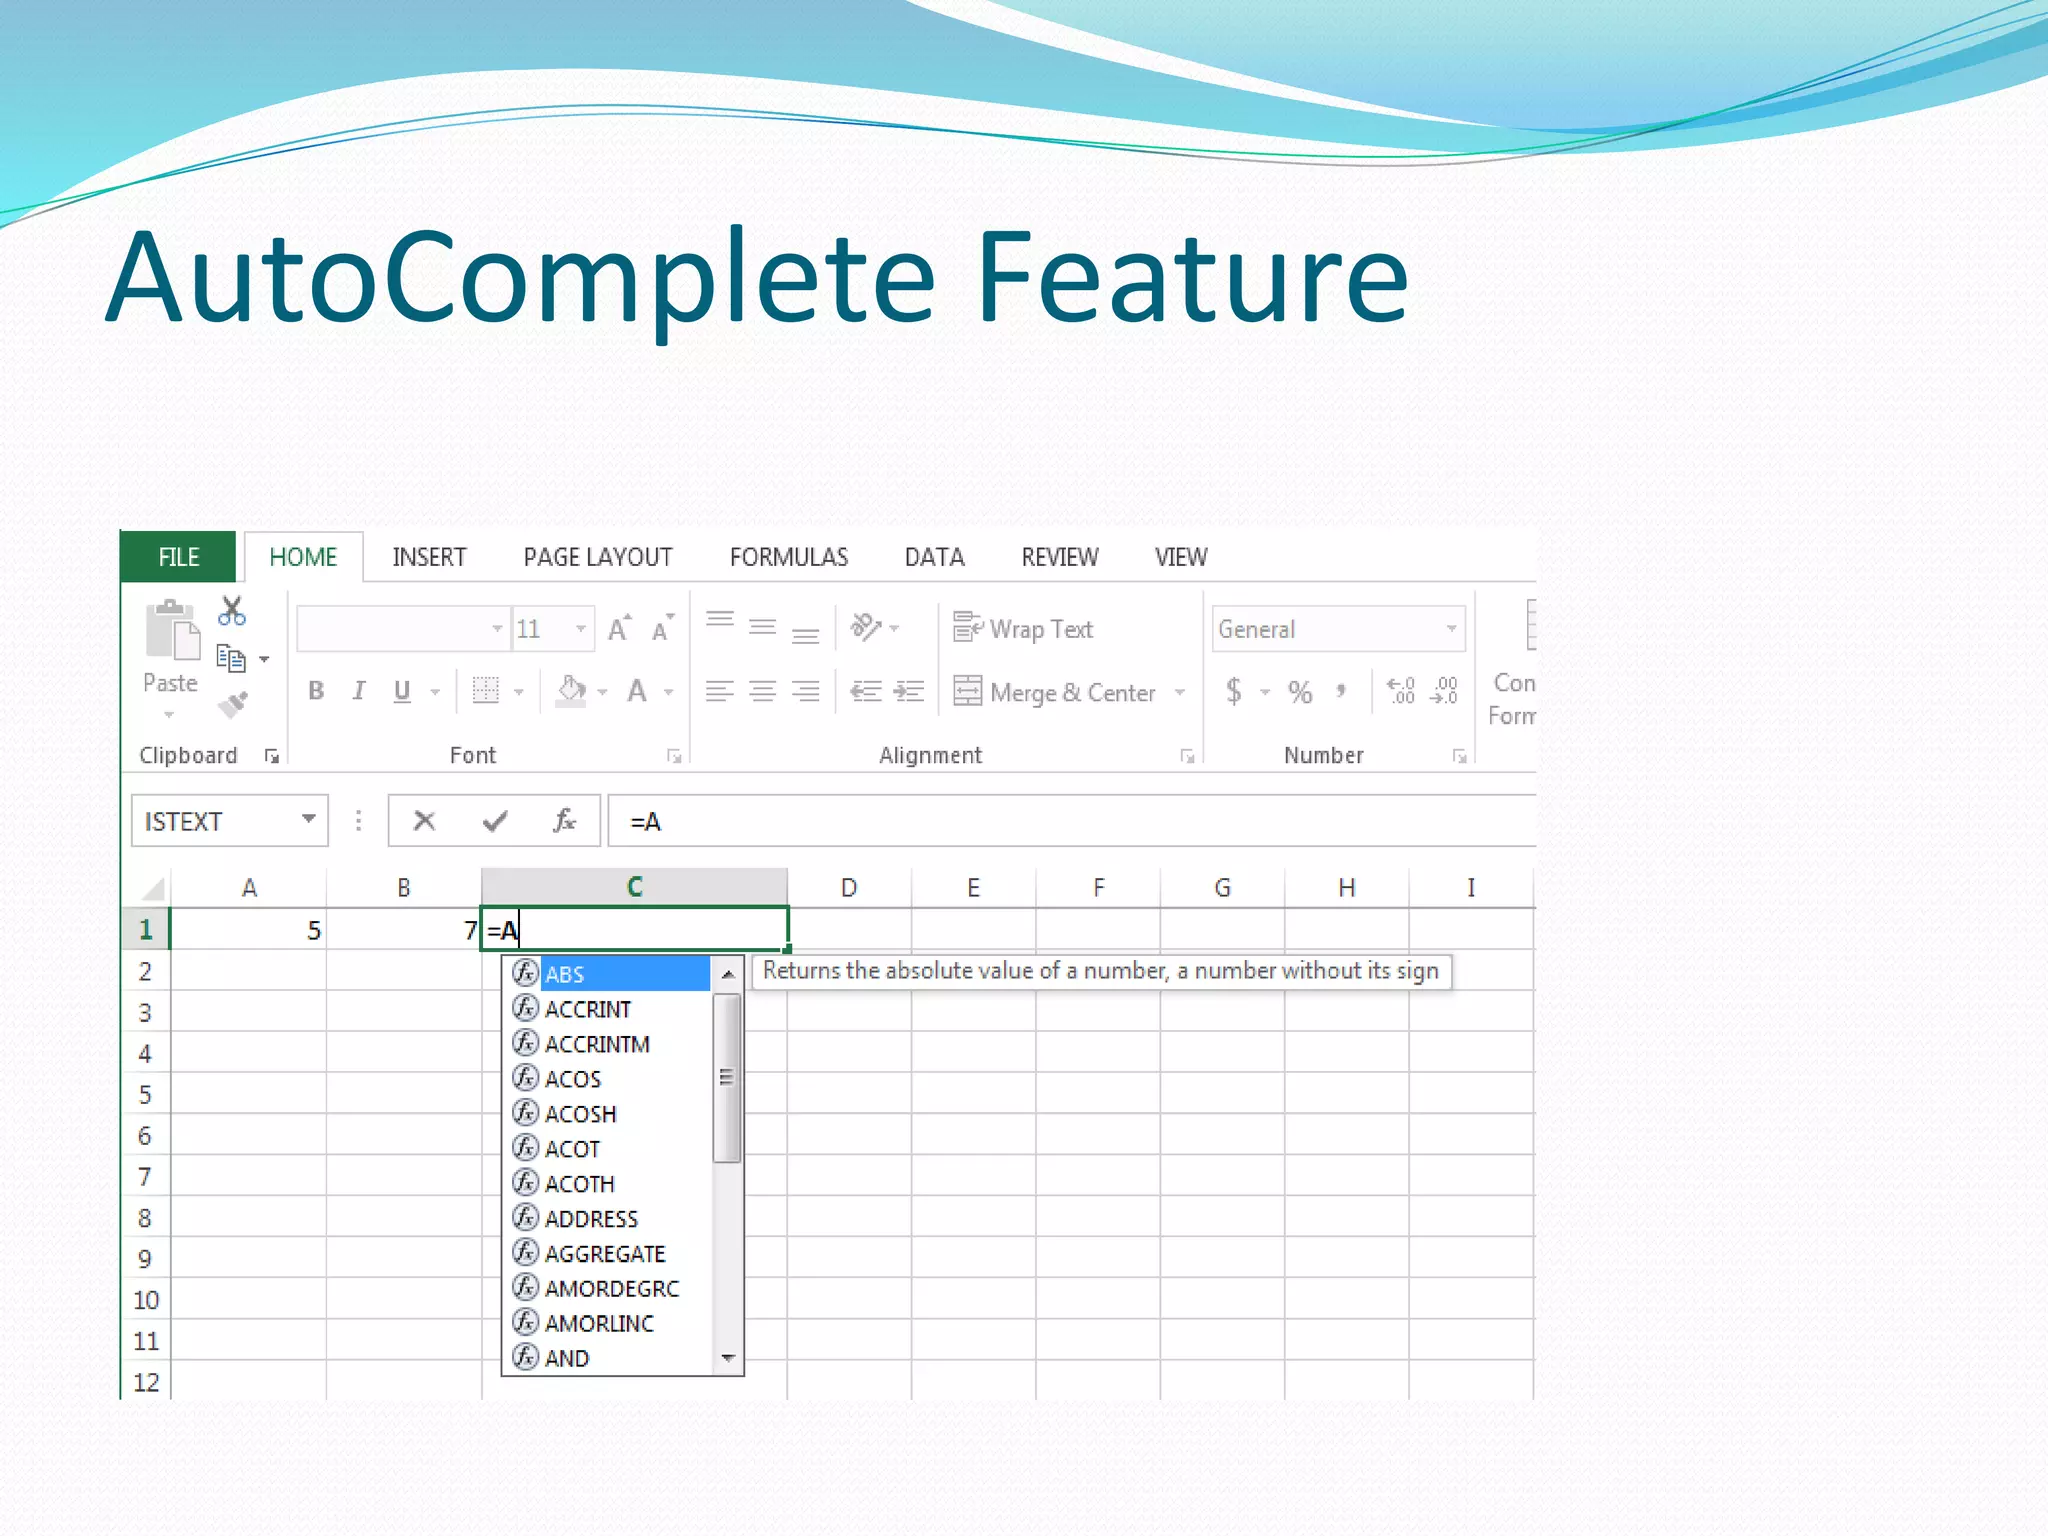Click the formula bar input
2048x1536 pixels.
tap(1072, 821)
